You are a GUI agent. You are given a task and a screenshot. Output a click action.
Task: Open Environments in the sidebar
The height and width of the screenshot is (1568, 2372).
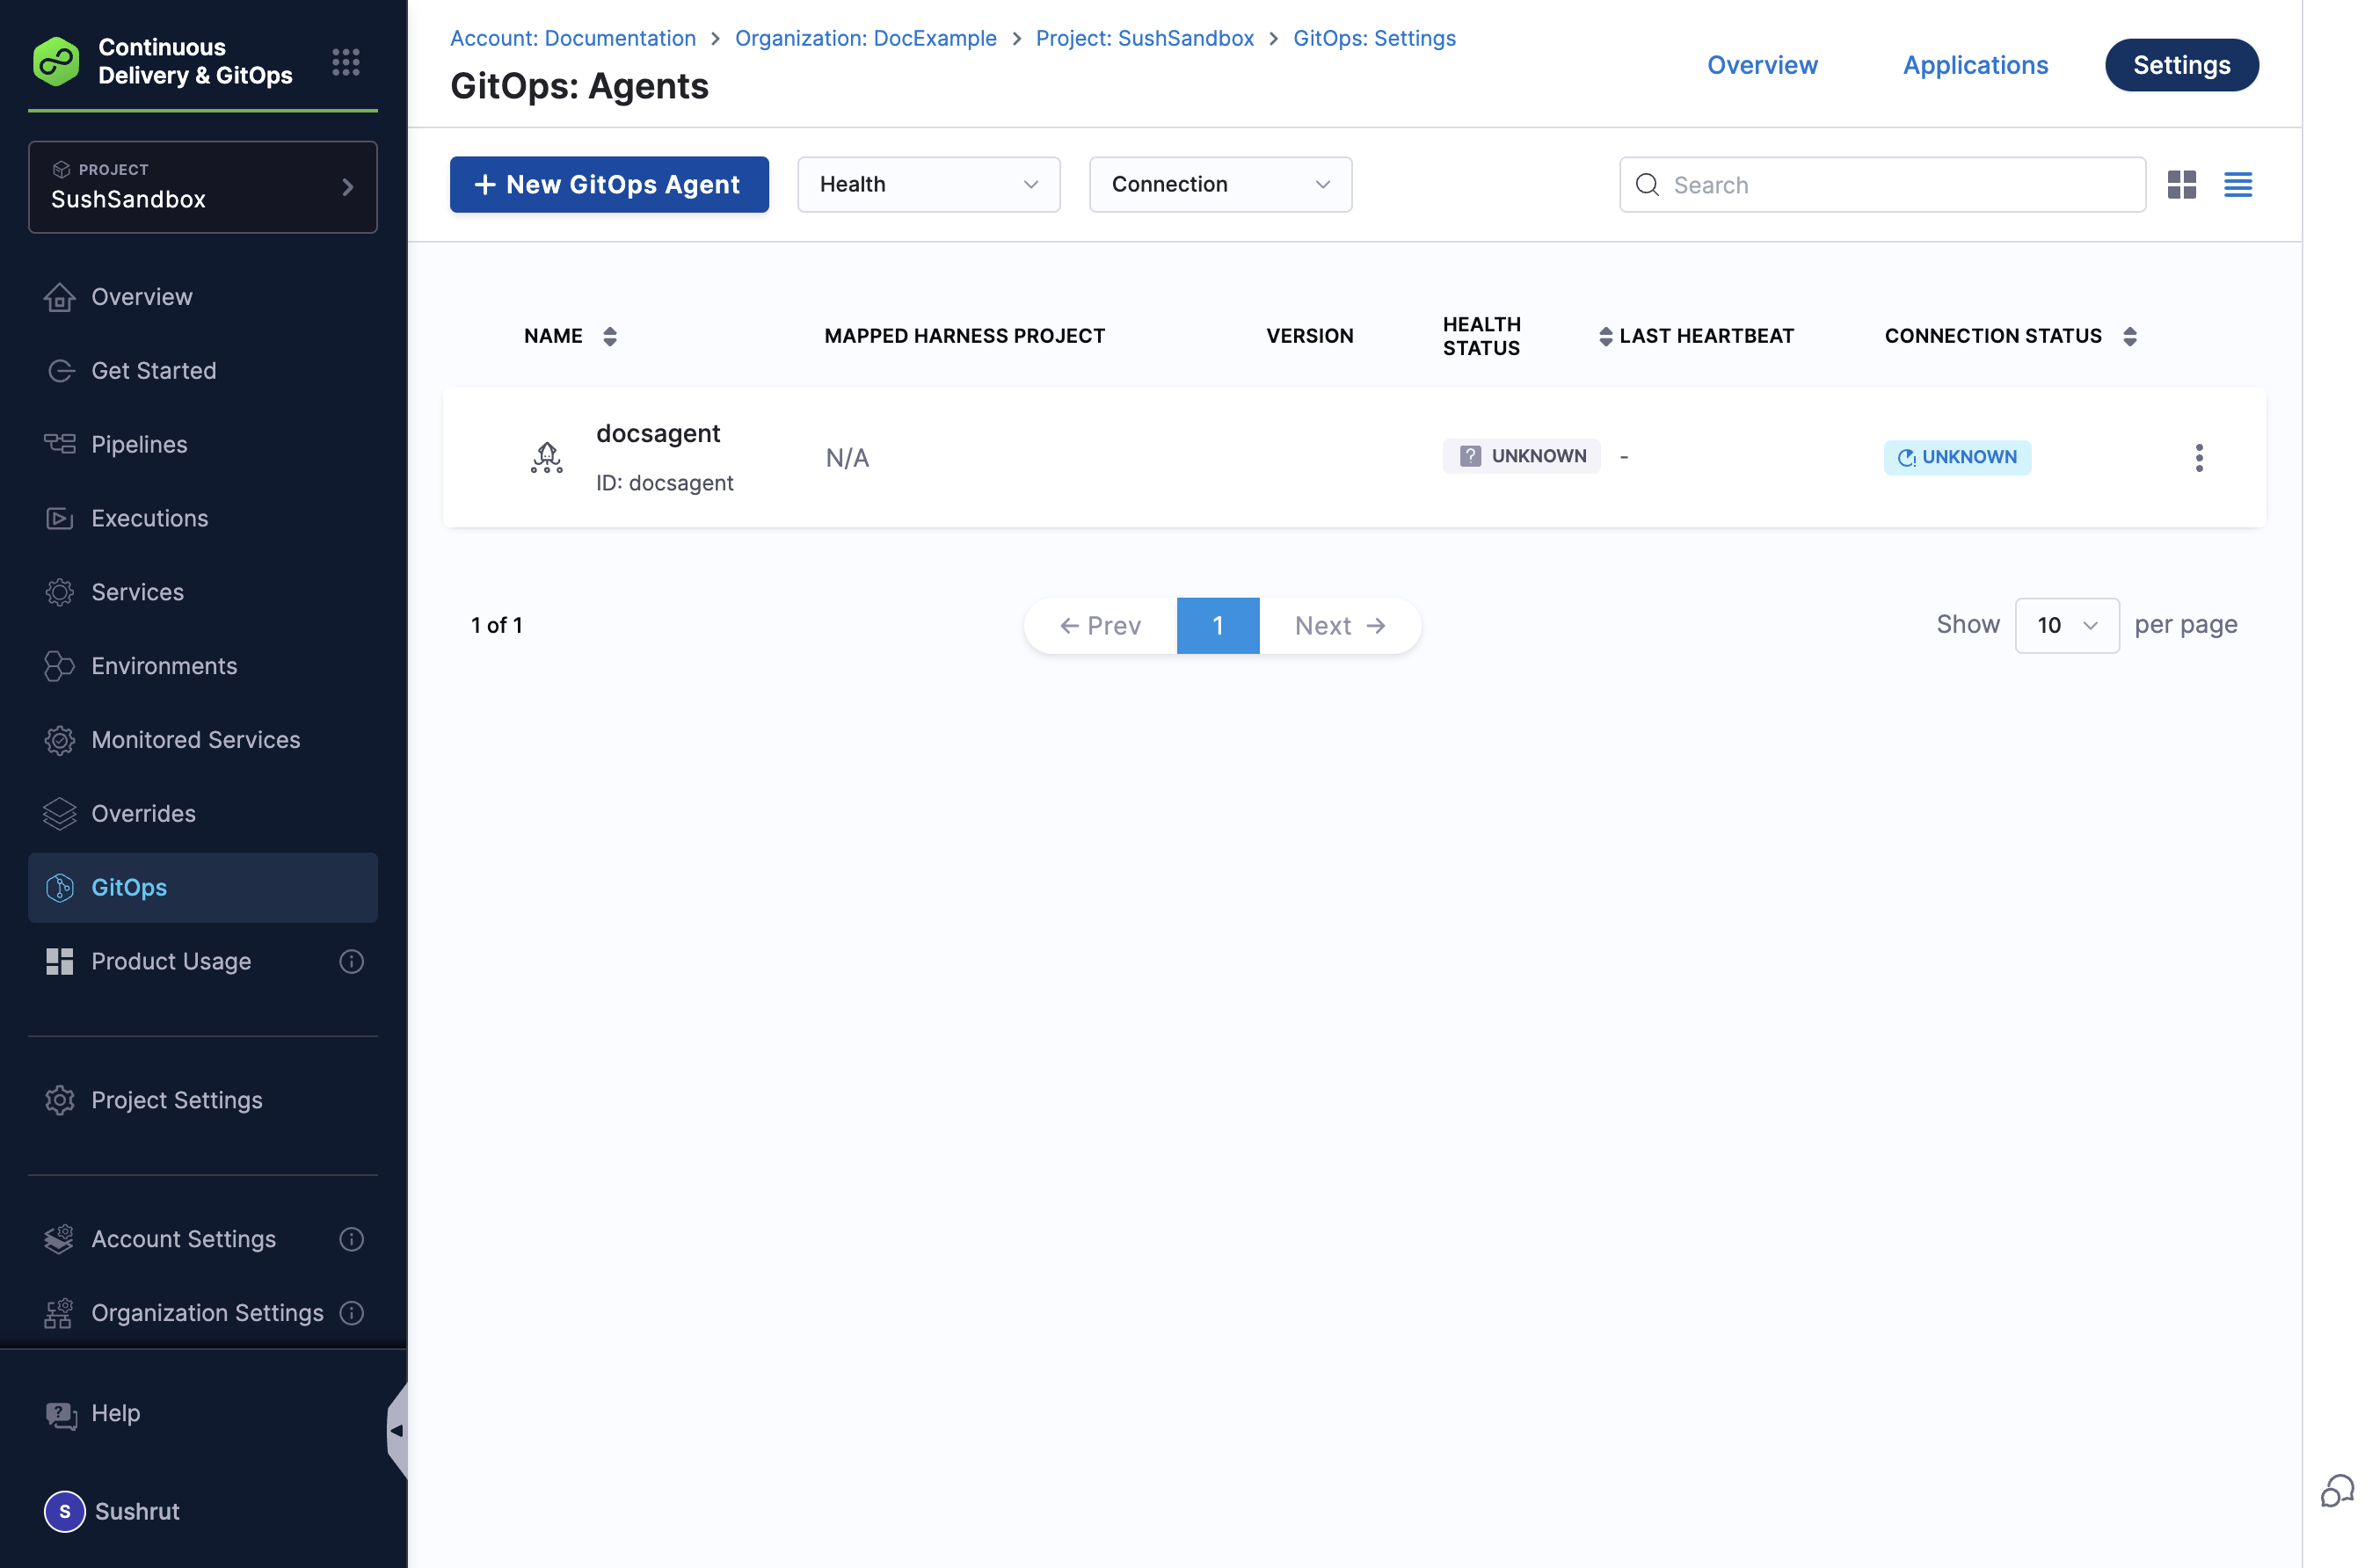(203, 666)
